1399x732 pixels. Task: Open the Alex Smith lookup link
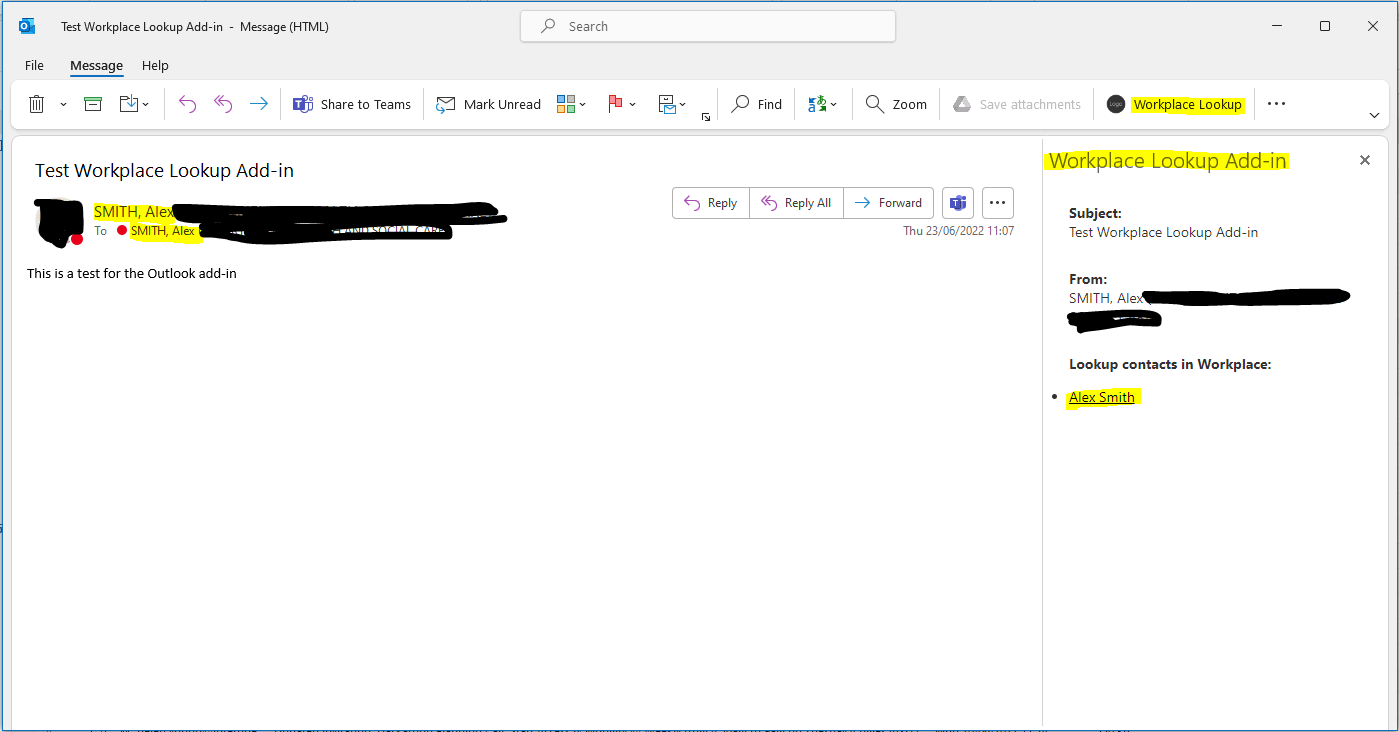tap(1101, 397)
